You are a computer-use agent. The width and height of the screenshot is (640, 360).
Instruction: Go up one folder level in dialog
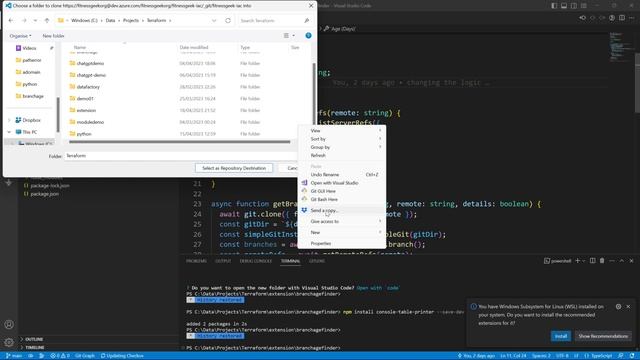[47, 20]
